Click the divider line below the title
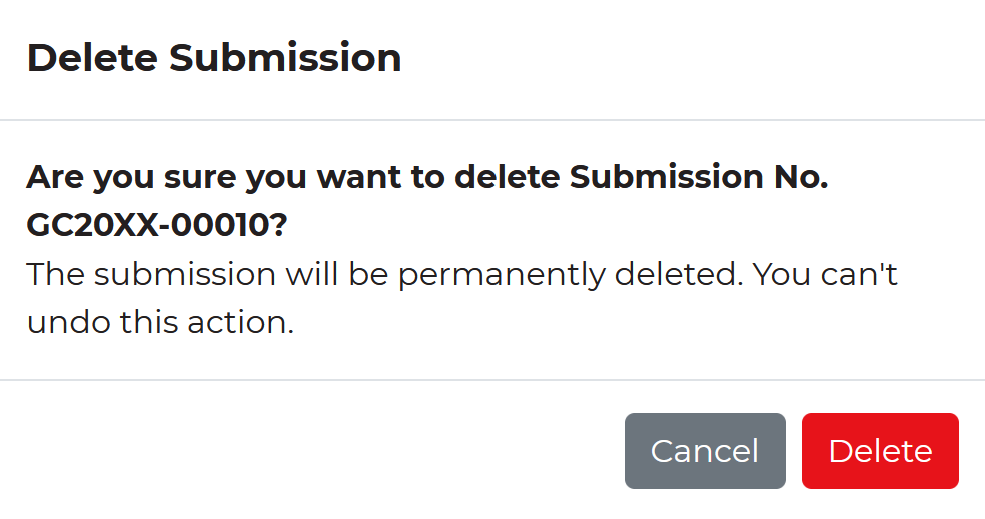985x519 pixels. click(x=492, y=120)
